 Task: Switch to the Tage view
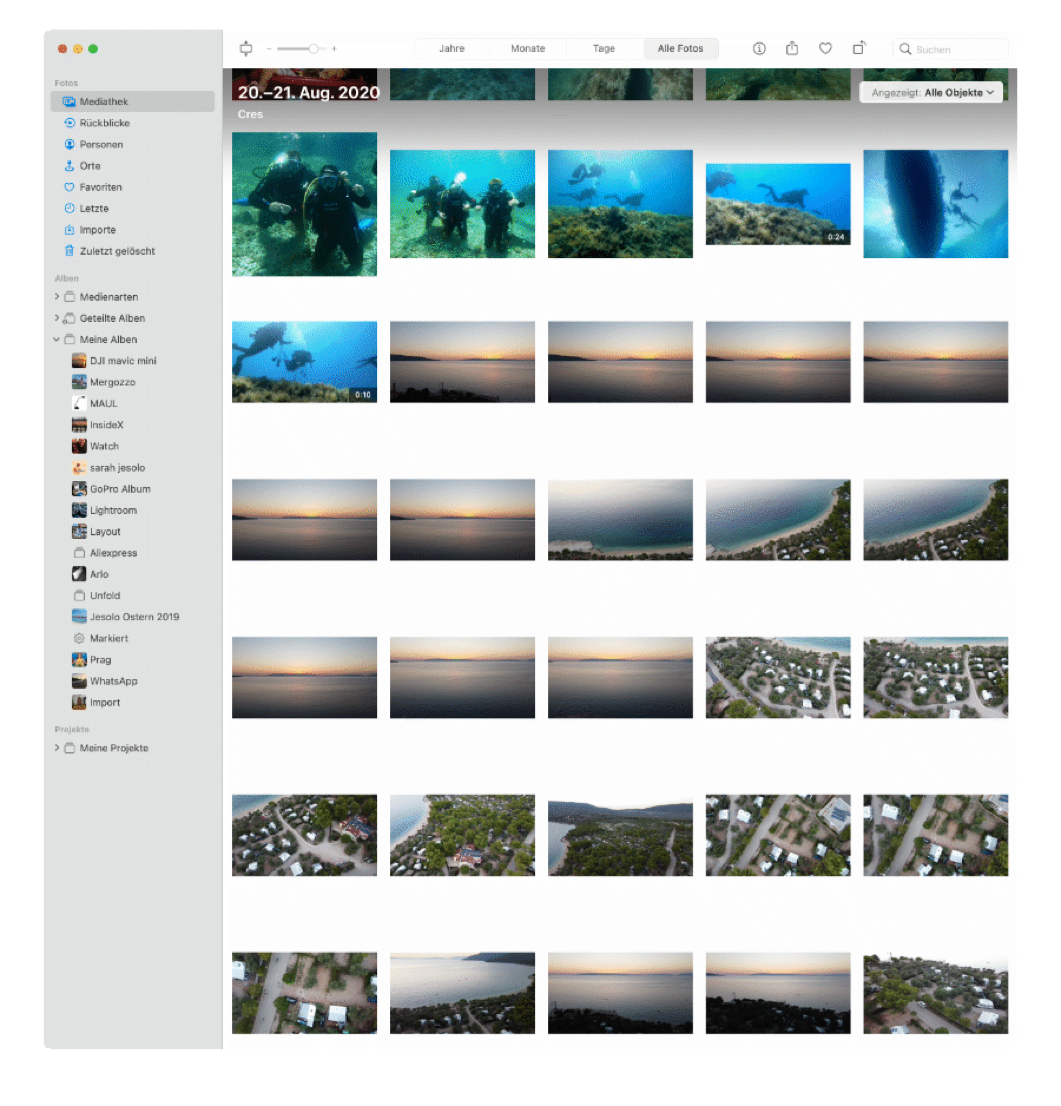point(604,49)
